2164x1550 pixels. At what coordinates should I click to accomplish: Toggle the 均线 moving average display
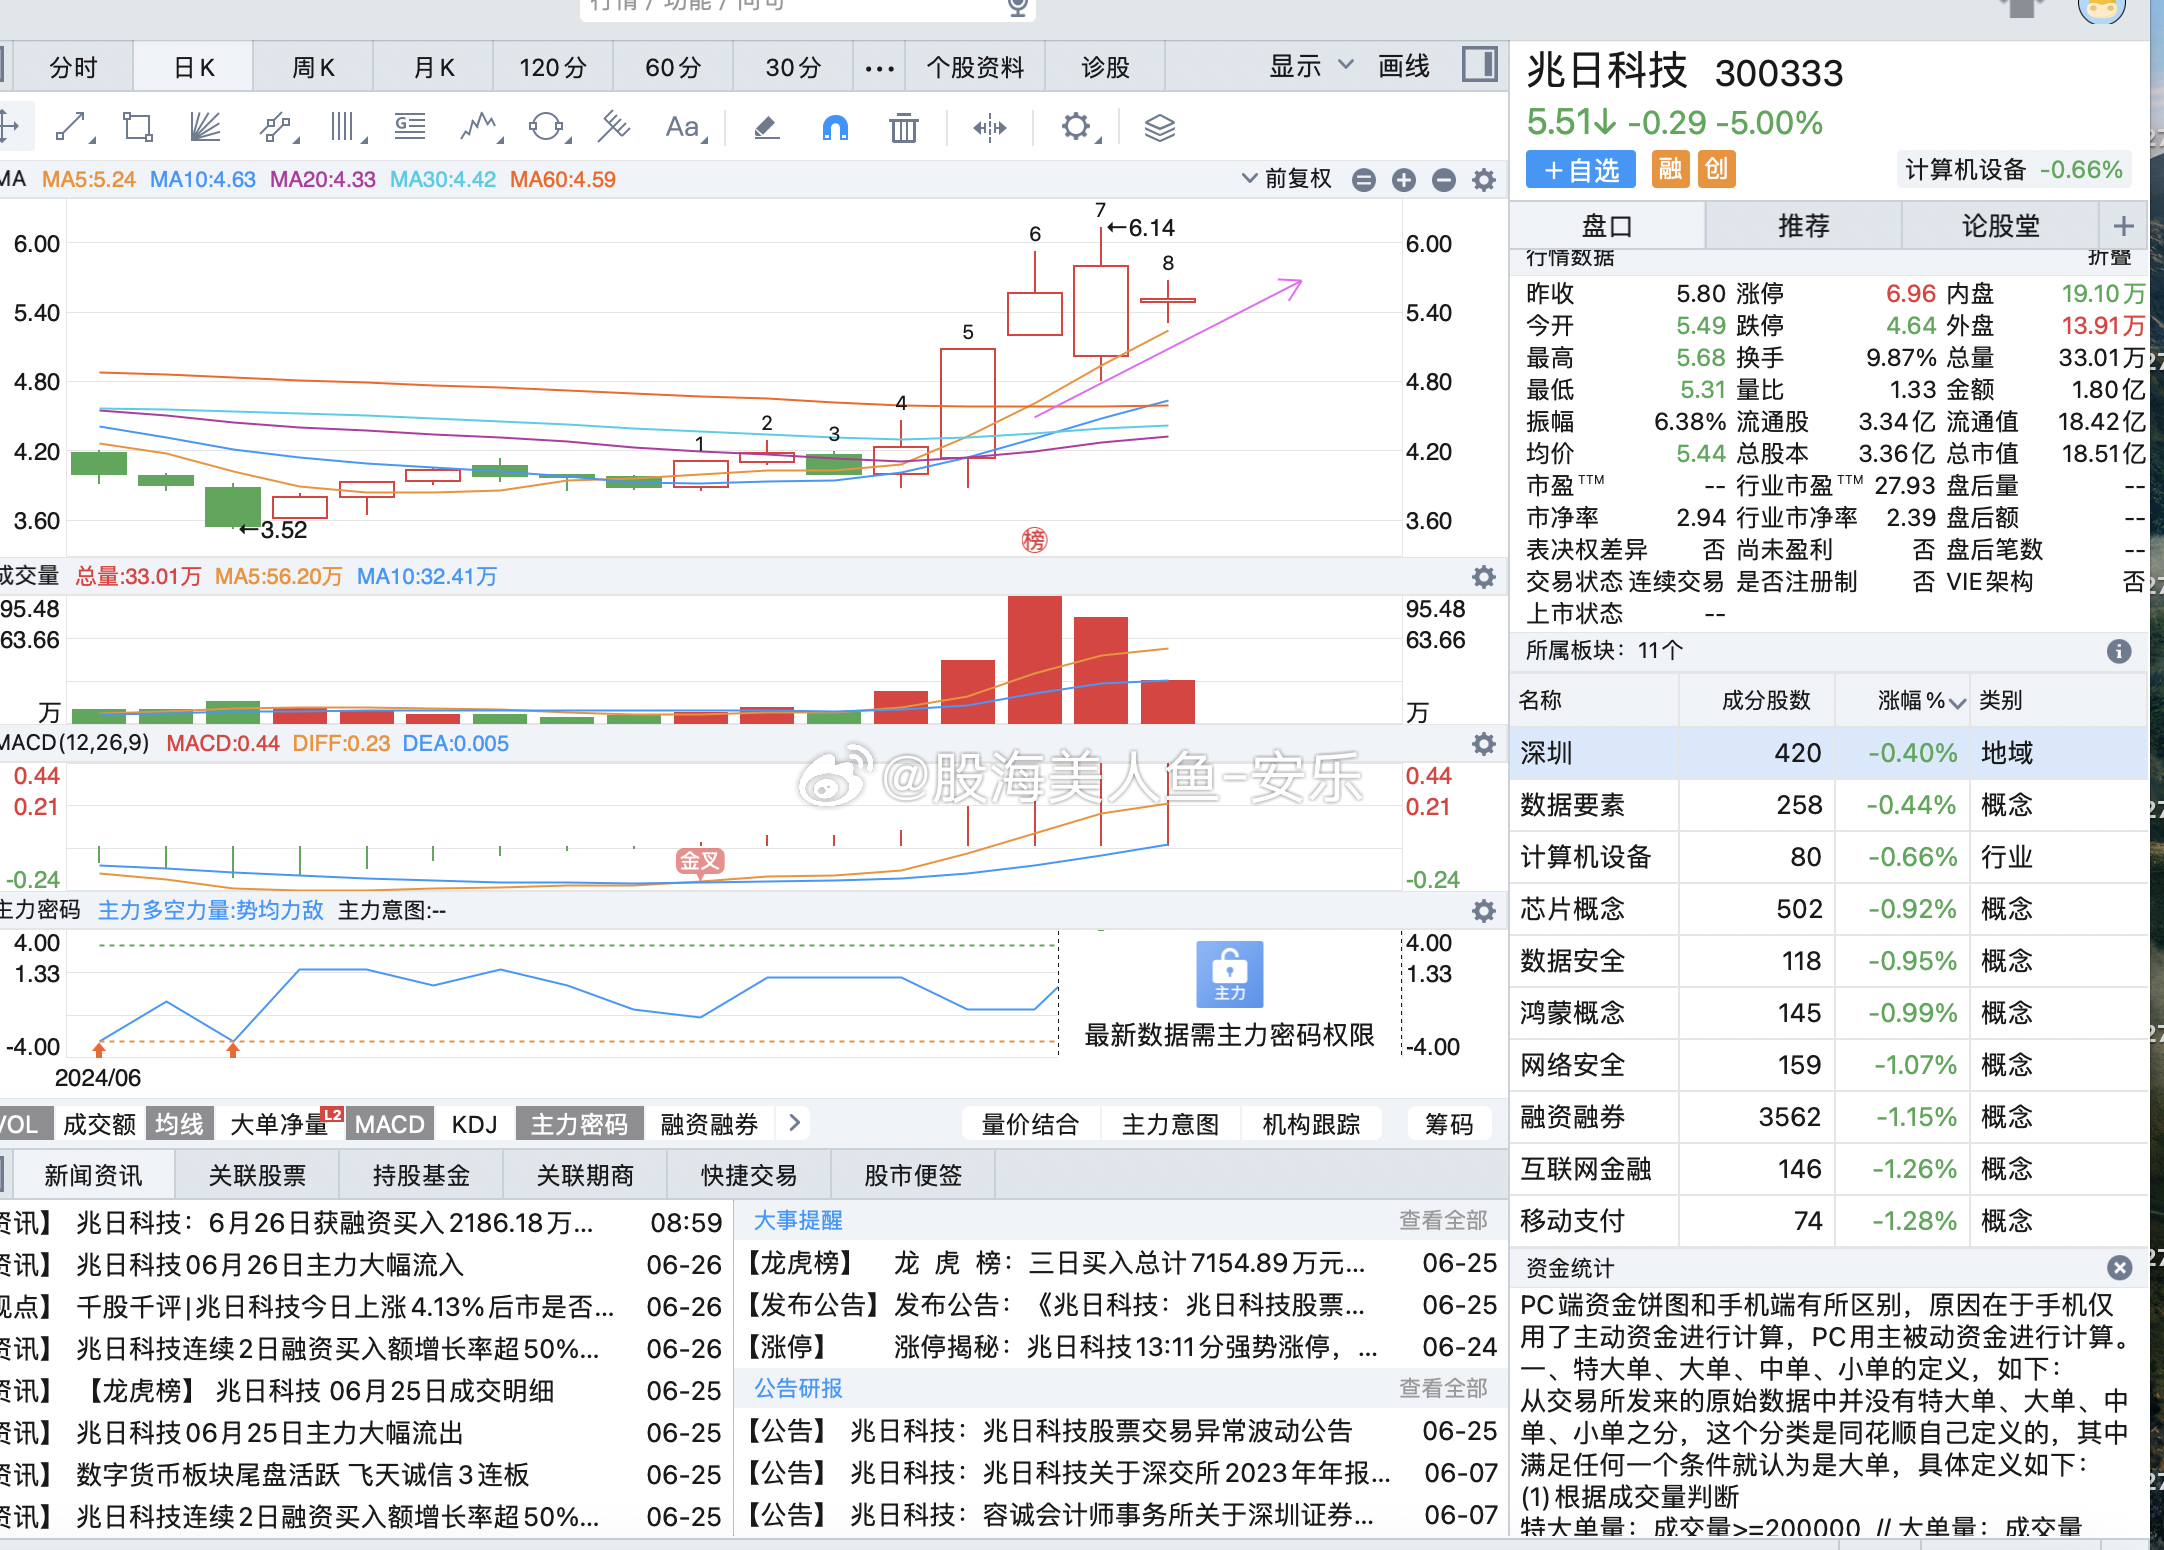coord(180,1123)
